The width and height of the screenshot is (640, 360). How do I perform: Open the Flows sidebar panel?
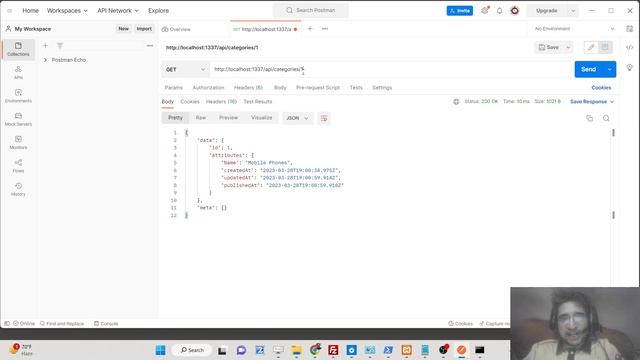[x=18, y=165]
